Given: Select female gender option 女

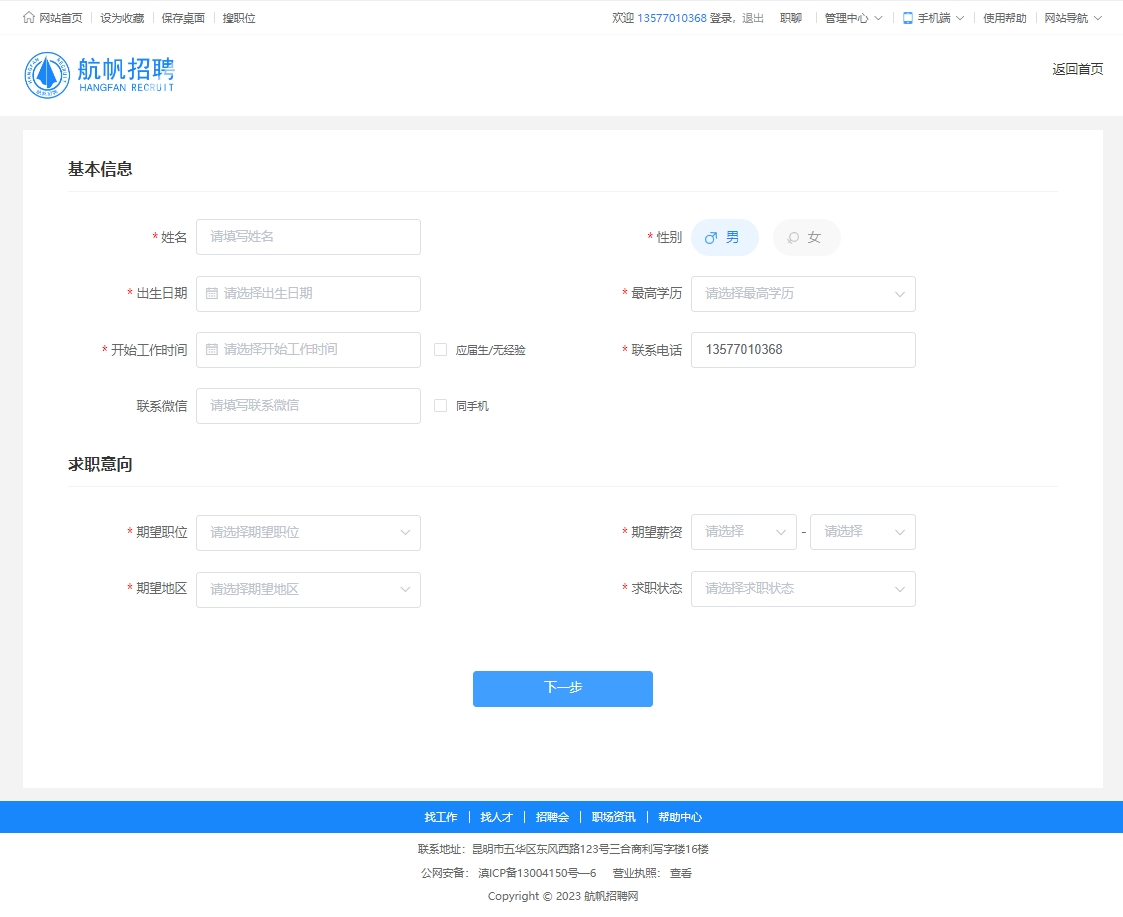Looking at the screenshot, I should pos(806,238).
